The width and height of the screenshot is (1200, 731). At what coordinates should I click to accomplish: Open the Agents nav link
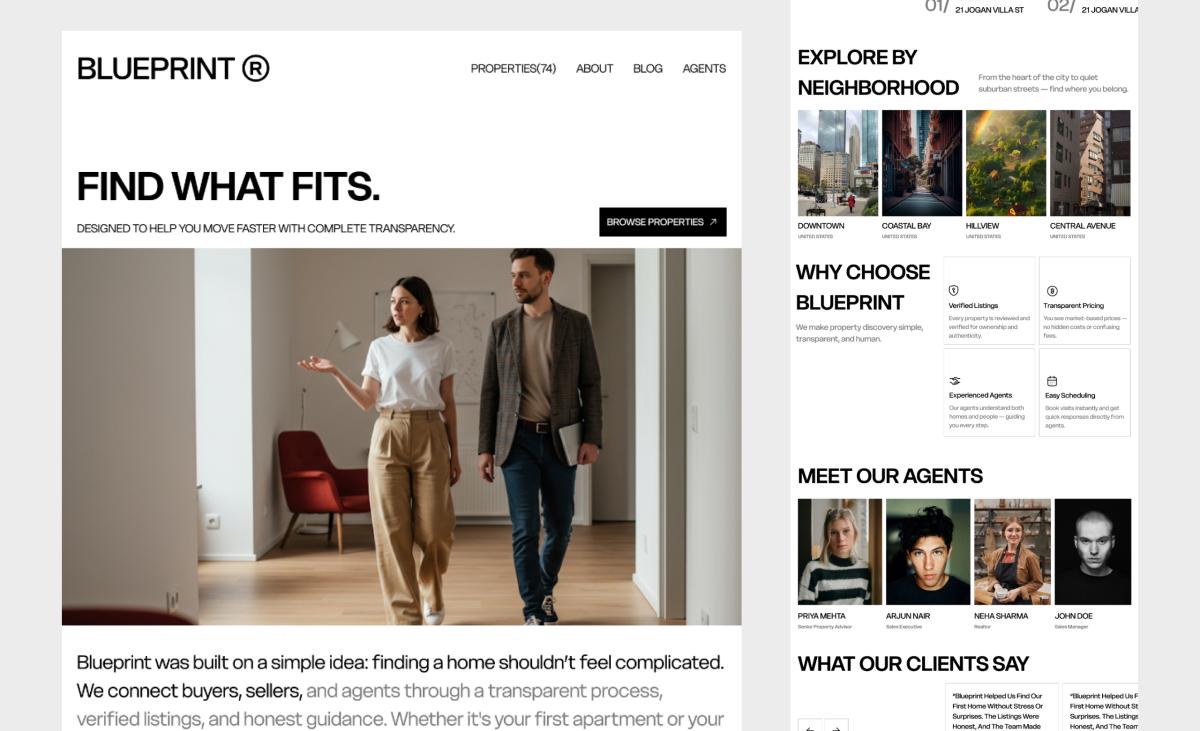click(x=704, y=69)
